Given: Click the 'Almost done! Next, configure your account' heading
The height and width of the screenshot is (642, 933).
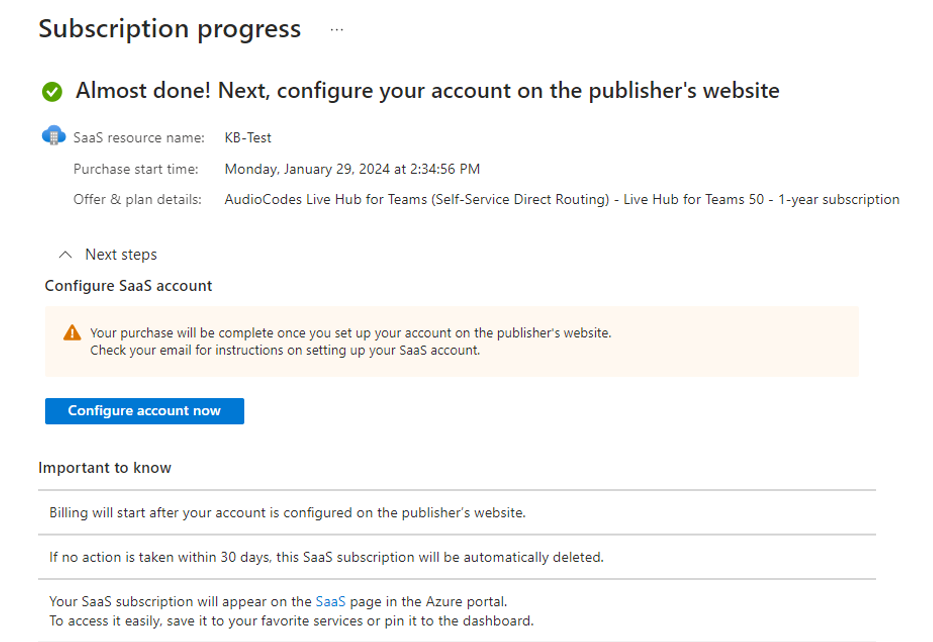Looking at the screenshot, I should pos(427,90).
